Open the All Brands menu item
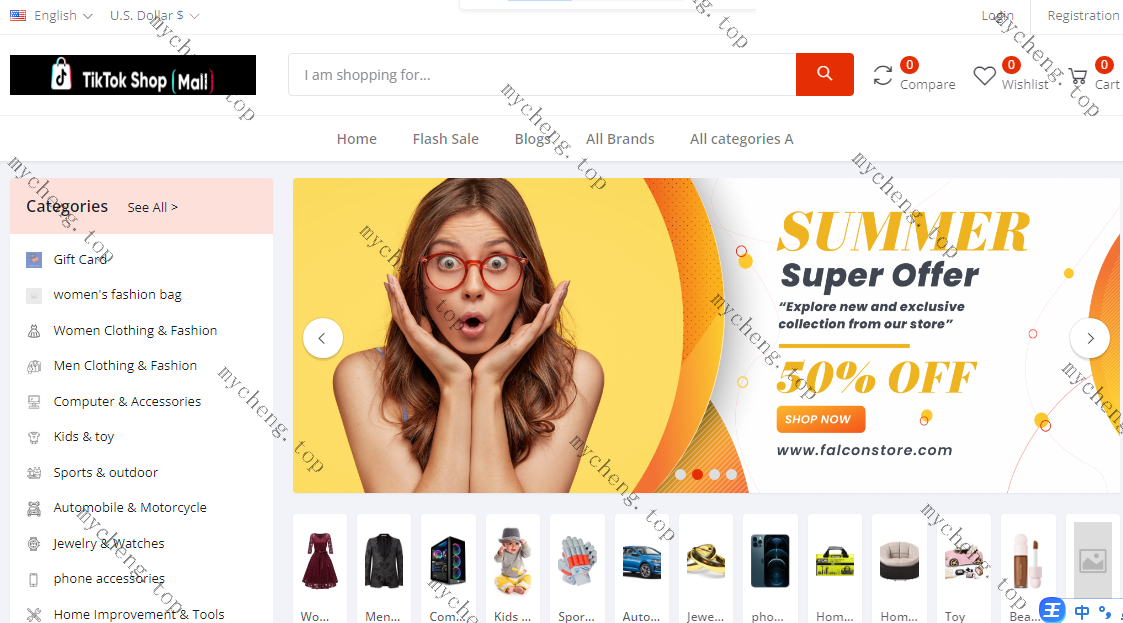 tap(620, 139)
